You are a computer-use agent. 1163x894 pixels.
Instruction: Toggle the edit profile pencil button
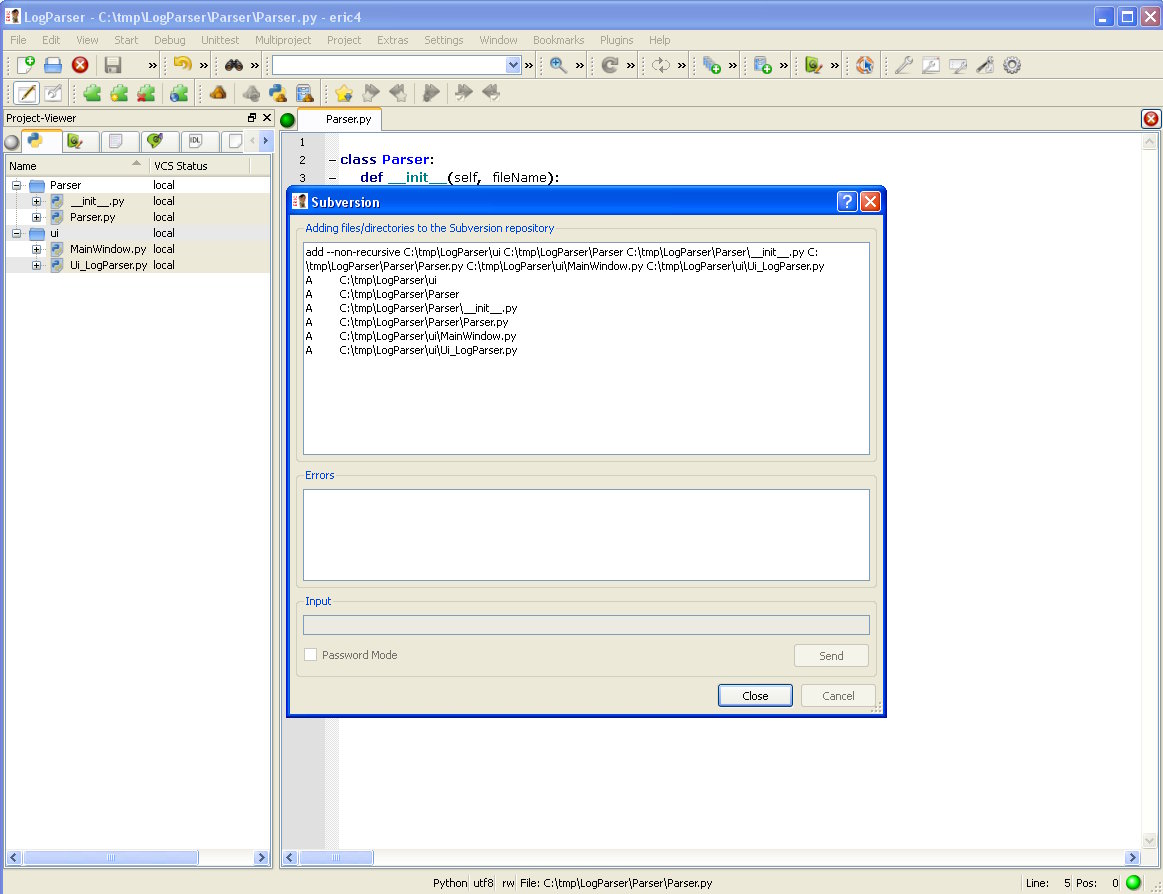pos(26,93)
